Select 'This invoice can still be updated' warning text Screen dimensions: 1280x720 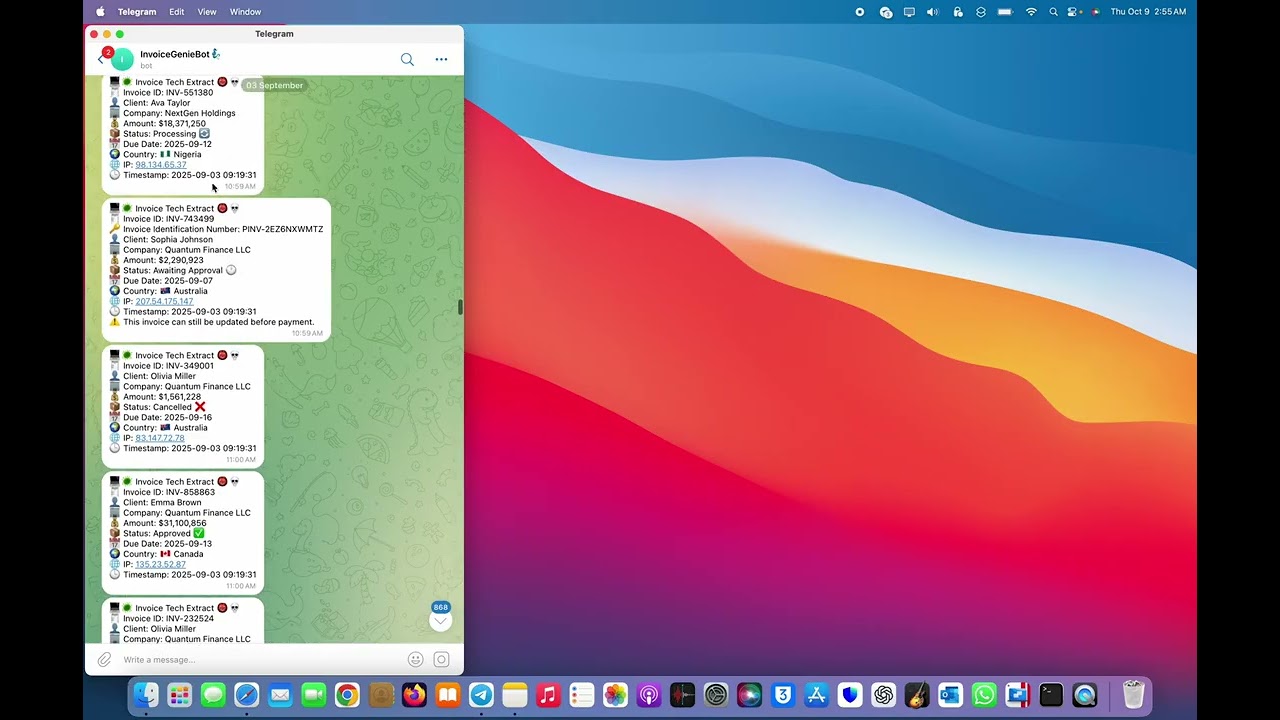219,322
